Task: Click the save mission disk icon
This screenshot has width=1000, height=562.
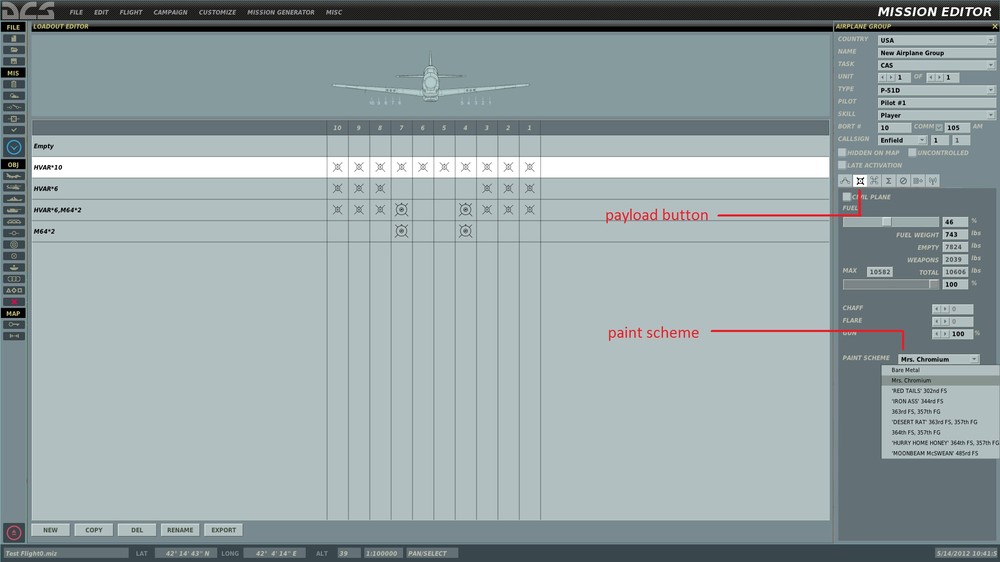Action: [13, 61]
